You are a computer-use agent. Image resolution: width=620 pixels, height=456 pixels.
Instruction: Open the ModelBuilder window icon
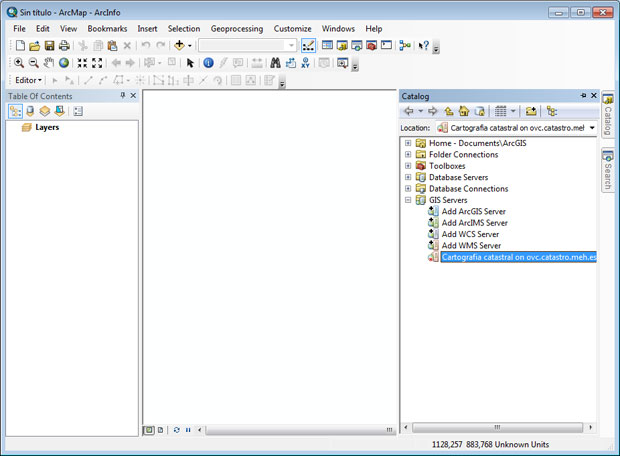click(405, 45)
